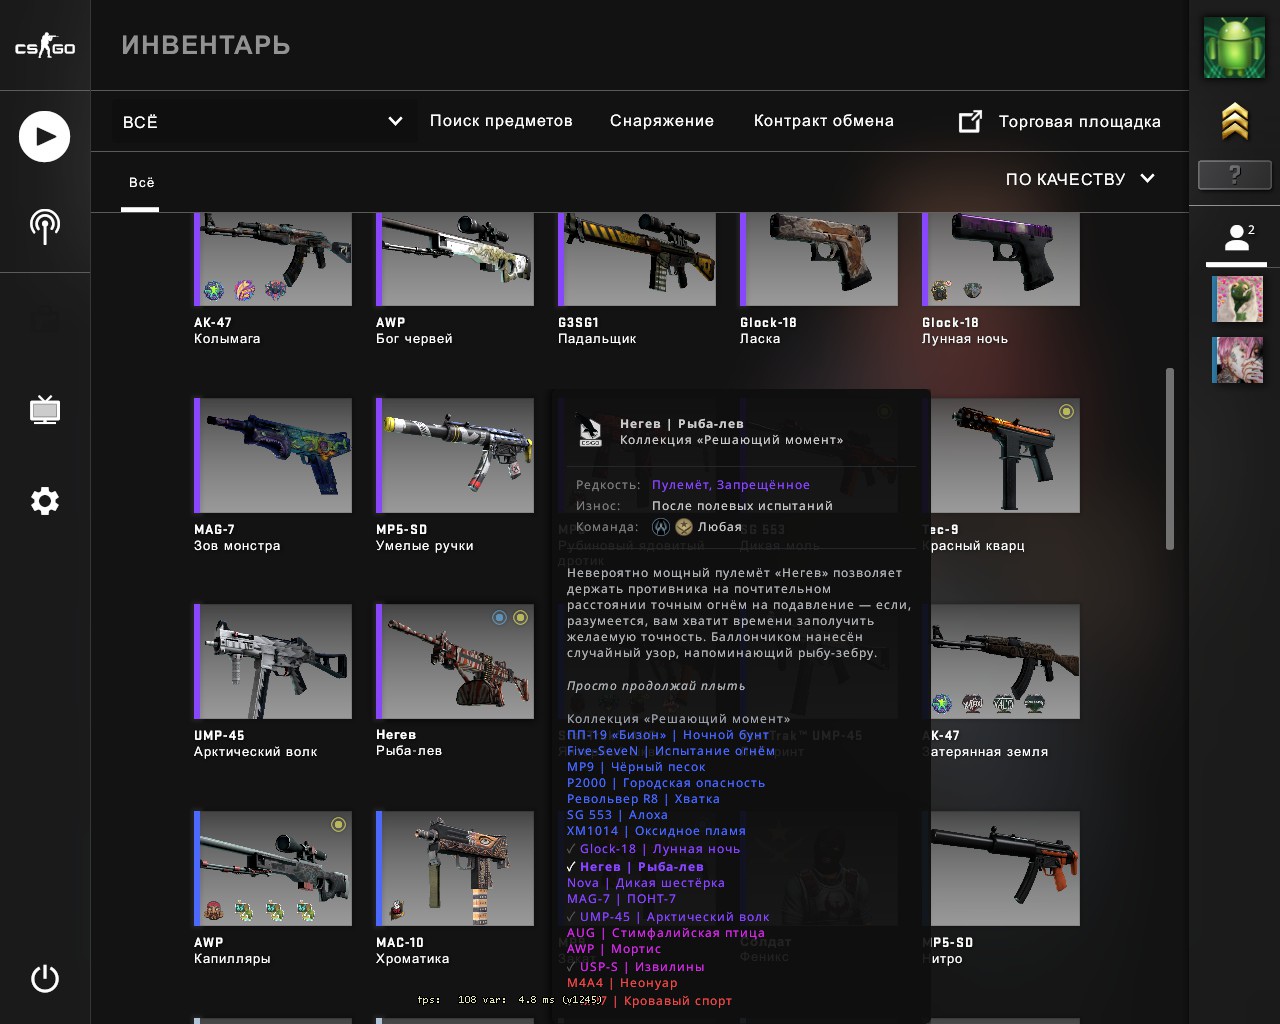Click the question mark help box

click(1235, 176)
